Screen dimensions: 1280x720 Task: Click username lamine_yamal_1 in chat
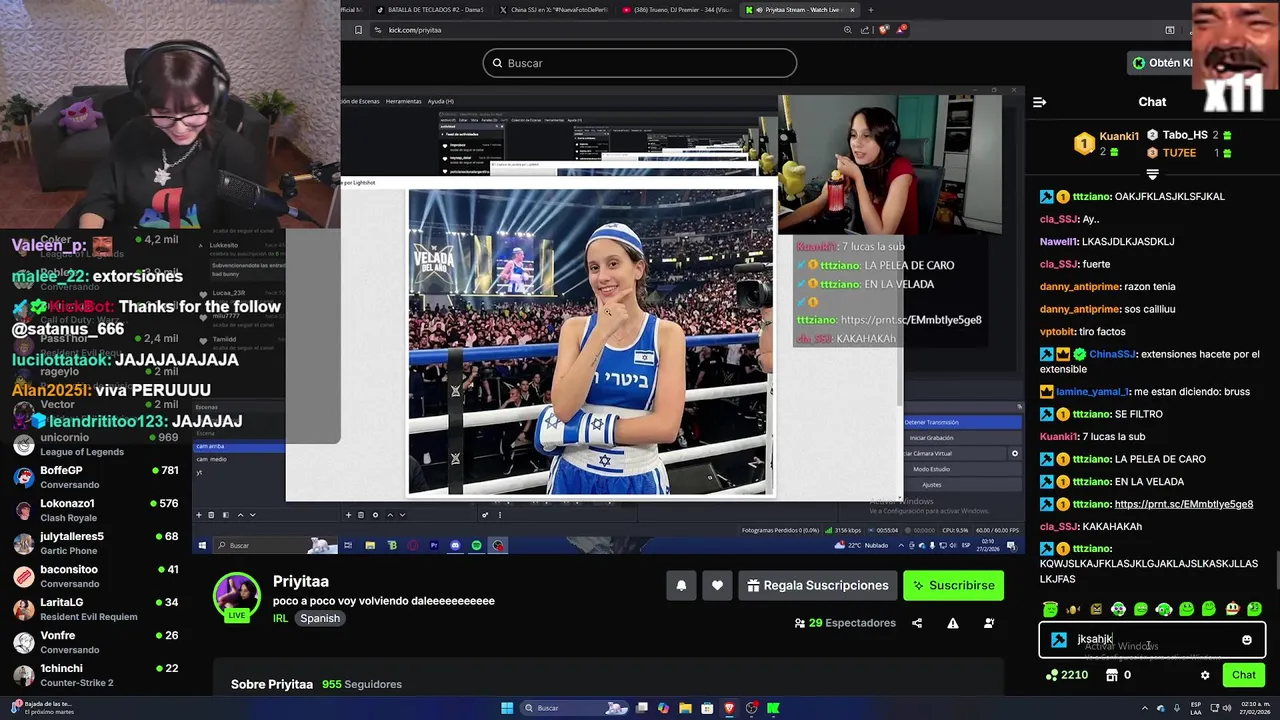pyautogui.click(x=1093, y=392)
